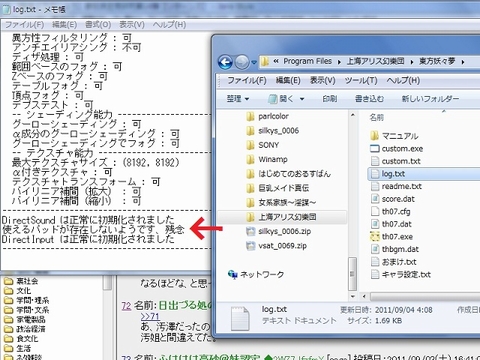The height and width of the screenshot is (360, 480).
Task: Open recent locations dropdown beside forward arrow
Action: point(254,62)
